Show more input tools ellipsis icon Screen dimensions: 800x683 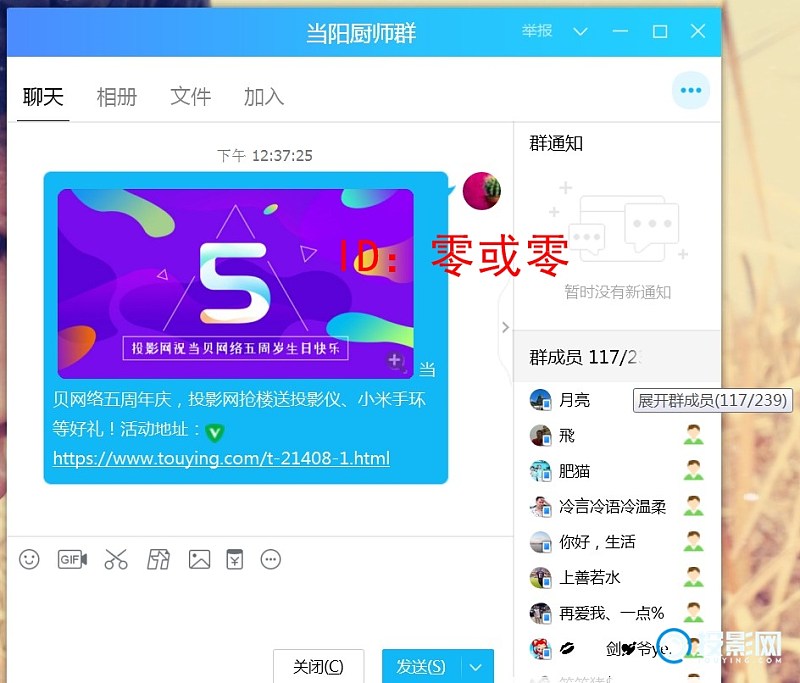click(x=270, y=560)
